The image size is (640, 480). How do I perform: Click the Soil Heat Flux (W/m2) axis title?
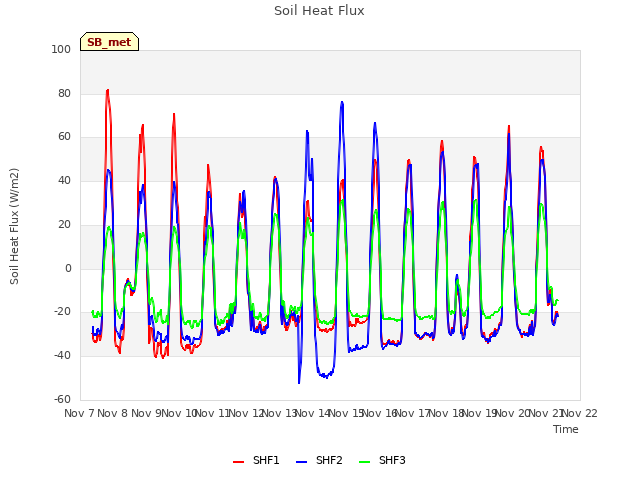pyautogui.click(x=14, y=226)
